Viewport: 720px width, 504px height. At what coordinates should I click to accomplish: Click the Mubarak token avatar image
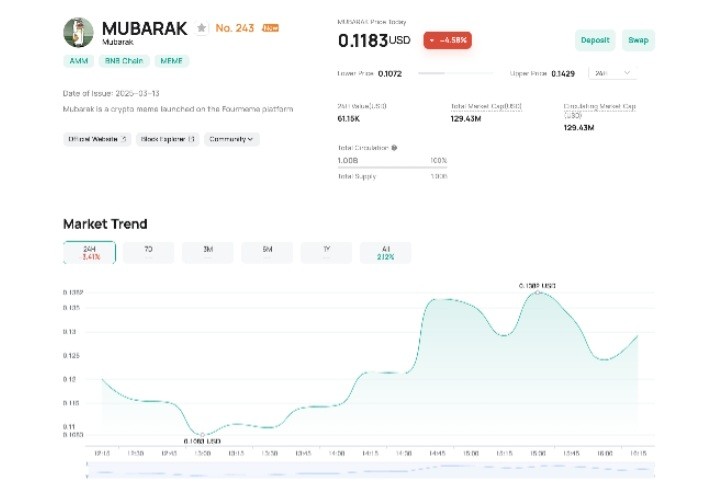(78, 33)
